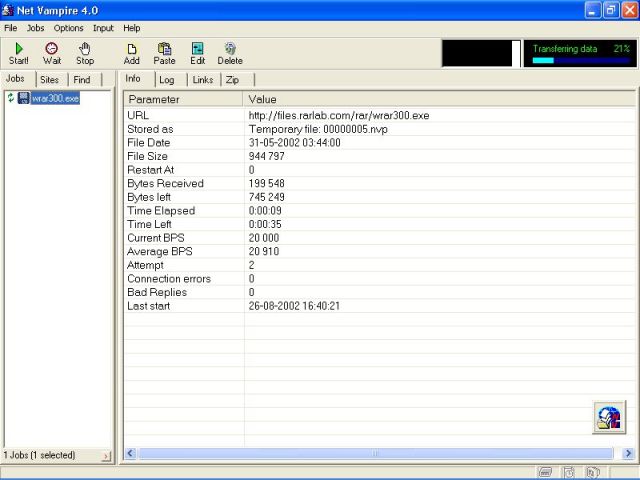Restore down the Net Vampire window

611,10
